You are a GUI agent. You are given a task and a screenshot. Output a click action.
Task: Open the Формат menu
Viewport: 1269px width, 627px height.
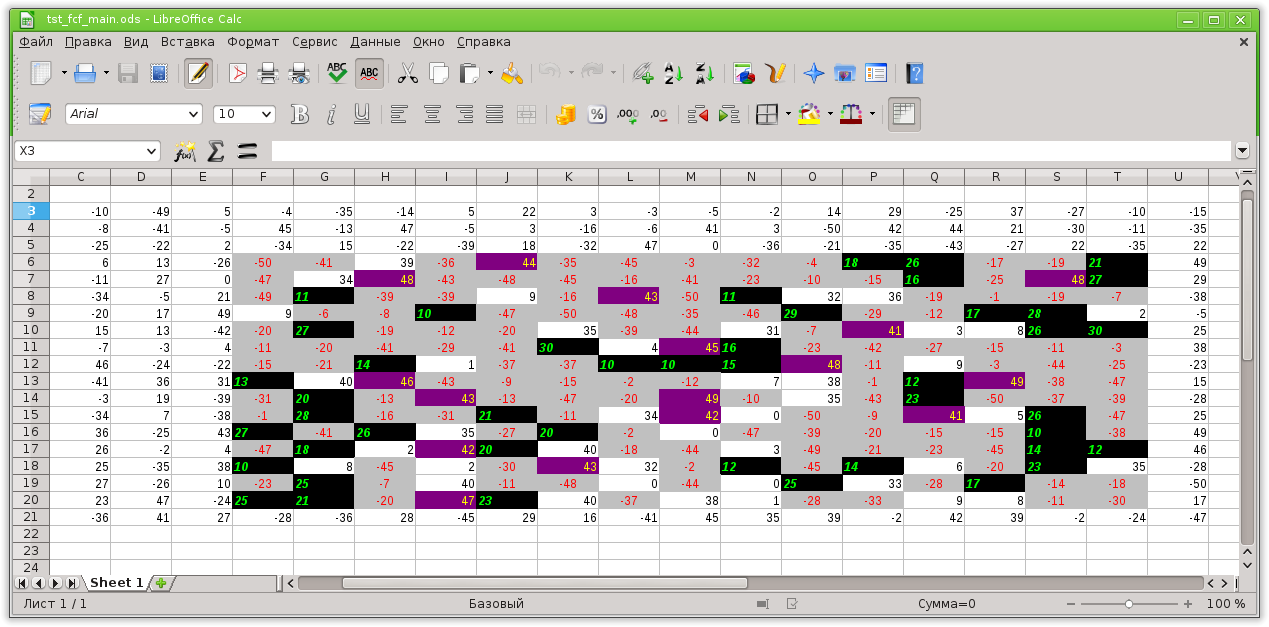[253, 42]
